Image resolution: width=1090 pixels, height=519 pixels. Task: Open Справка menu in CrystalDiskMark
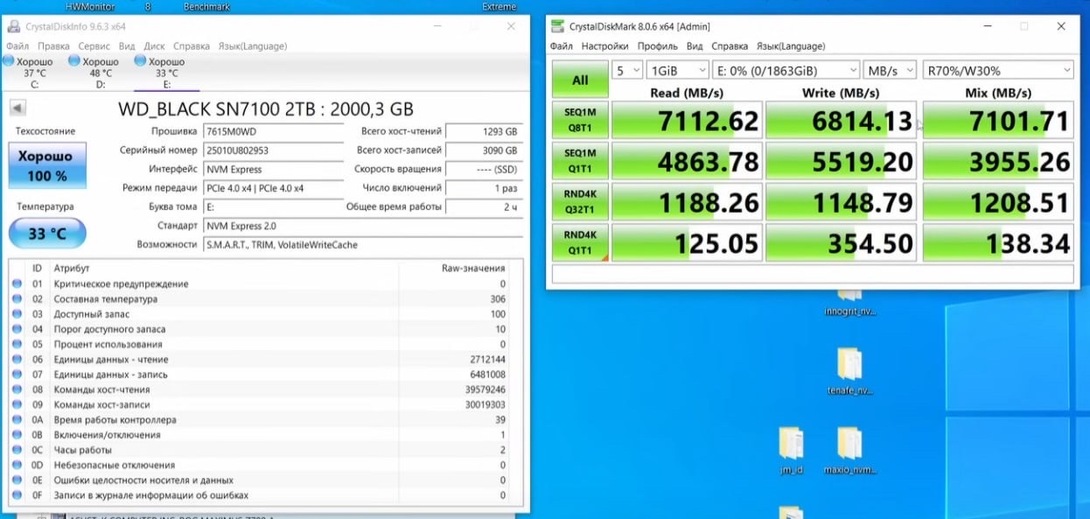point(730,46)
